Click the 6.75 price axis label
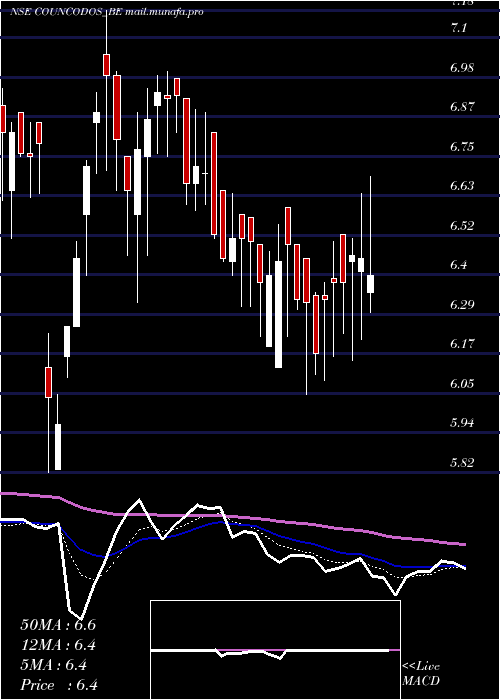 pos(463,147)
